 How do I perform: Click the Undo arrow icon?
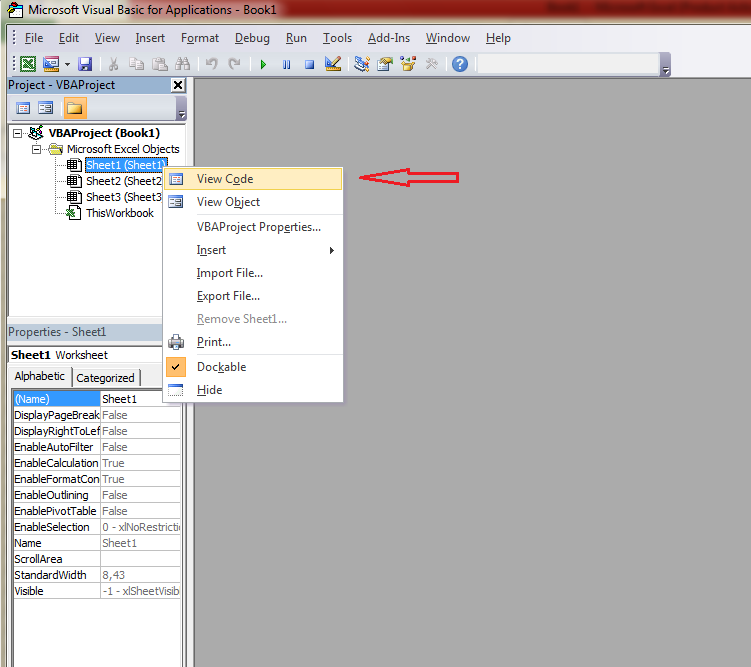(211, 64)
